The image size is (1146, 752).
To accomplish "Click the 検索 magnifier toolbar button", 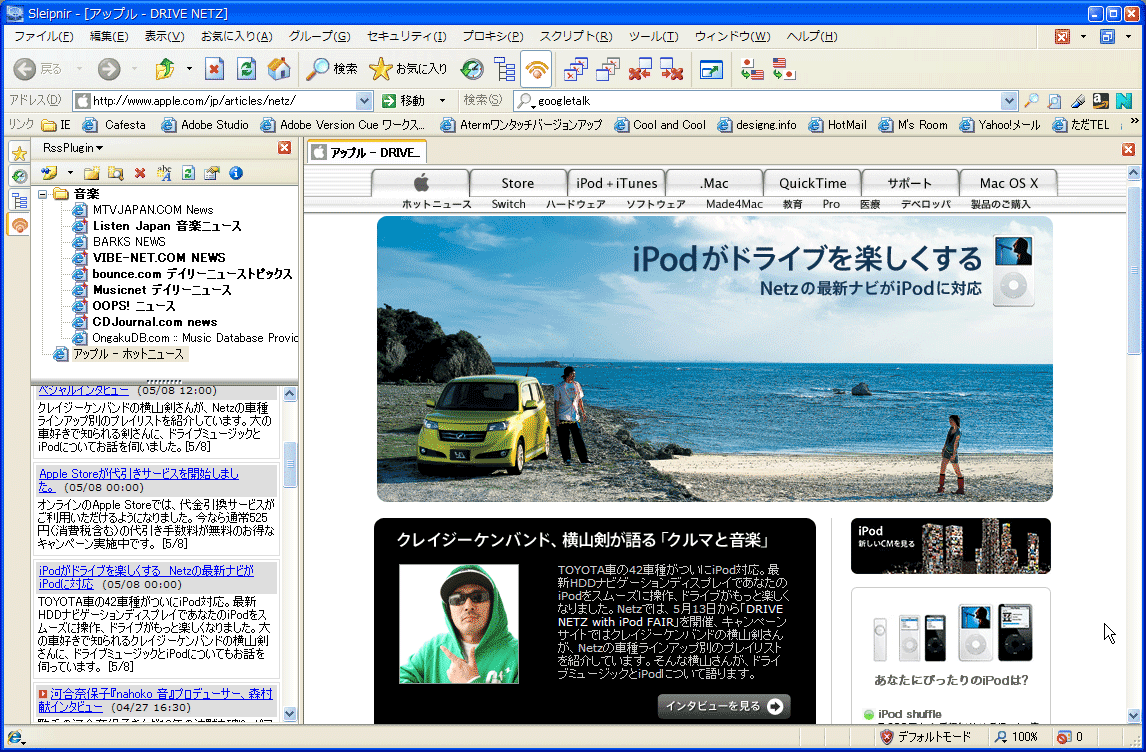I will [x=331, y=69].
